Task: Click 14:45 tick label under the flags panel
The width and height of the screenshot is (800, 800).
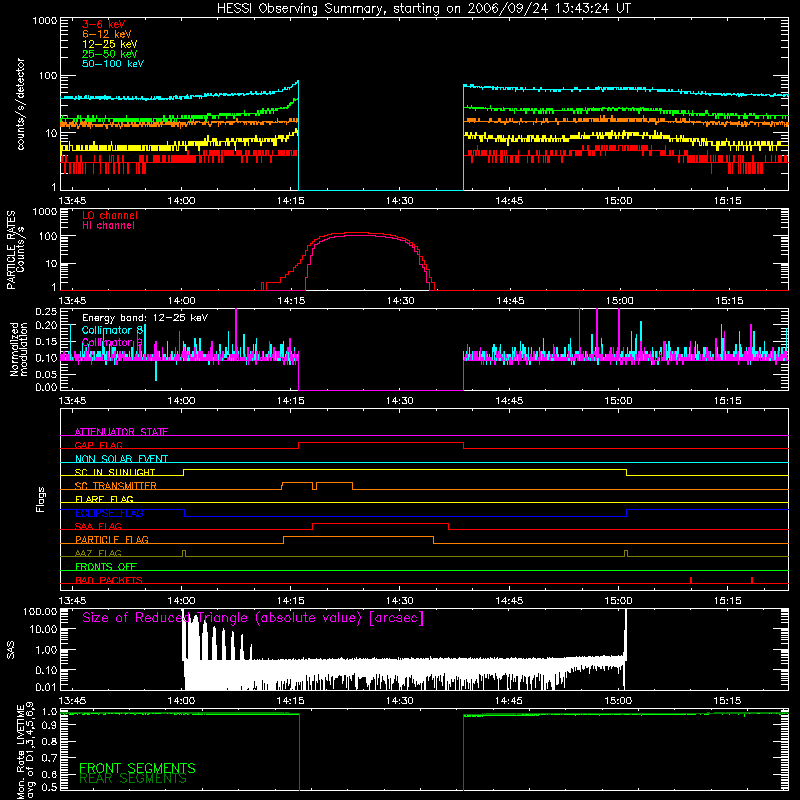Action: [x=509, y=601]
